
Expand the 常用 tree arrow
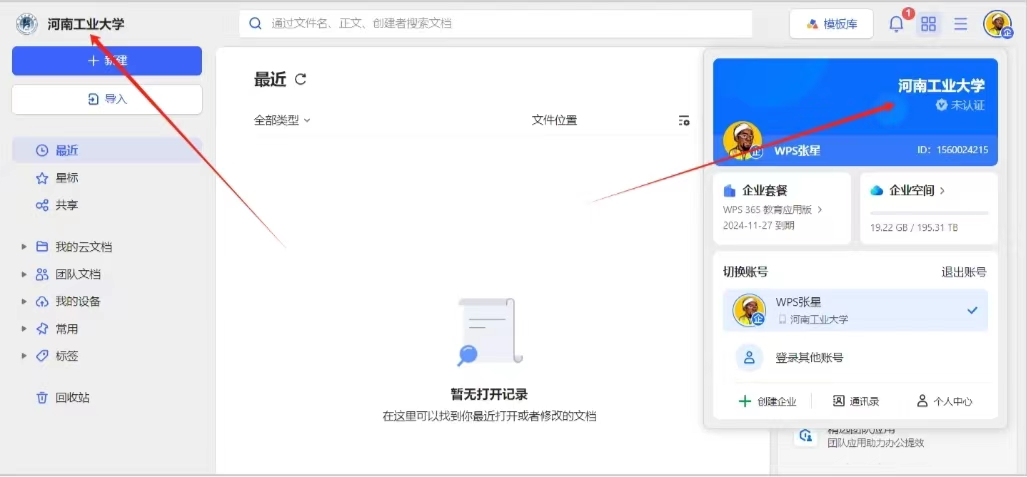click(x=24, y=329)
